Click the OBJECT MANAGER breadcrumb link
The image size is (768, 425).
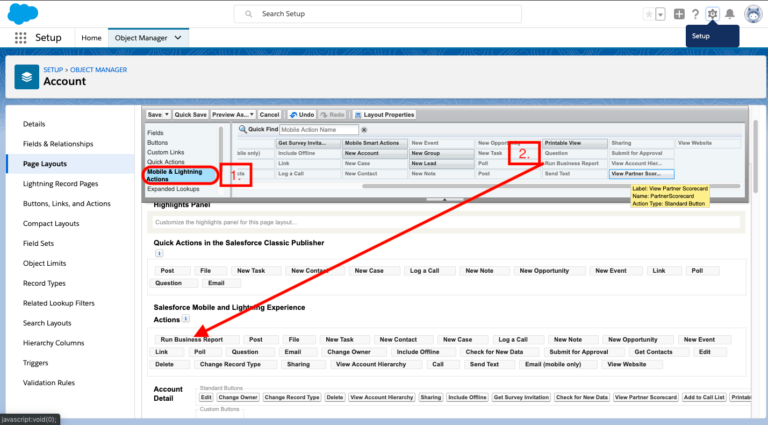[98, 70]
